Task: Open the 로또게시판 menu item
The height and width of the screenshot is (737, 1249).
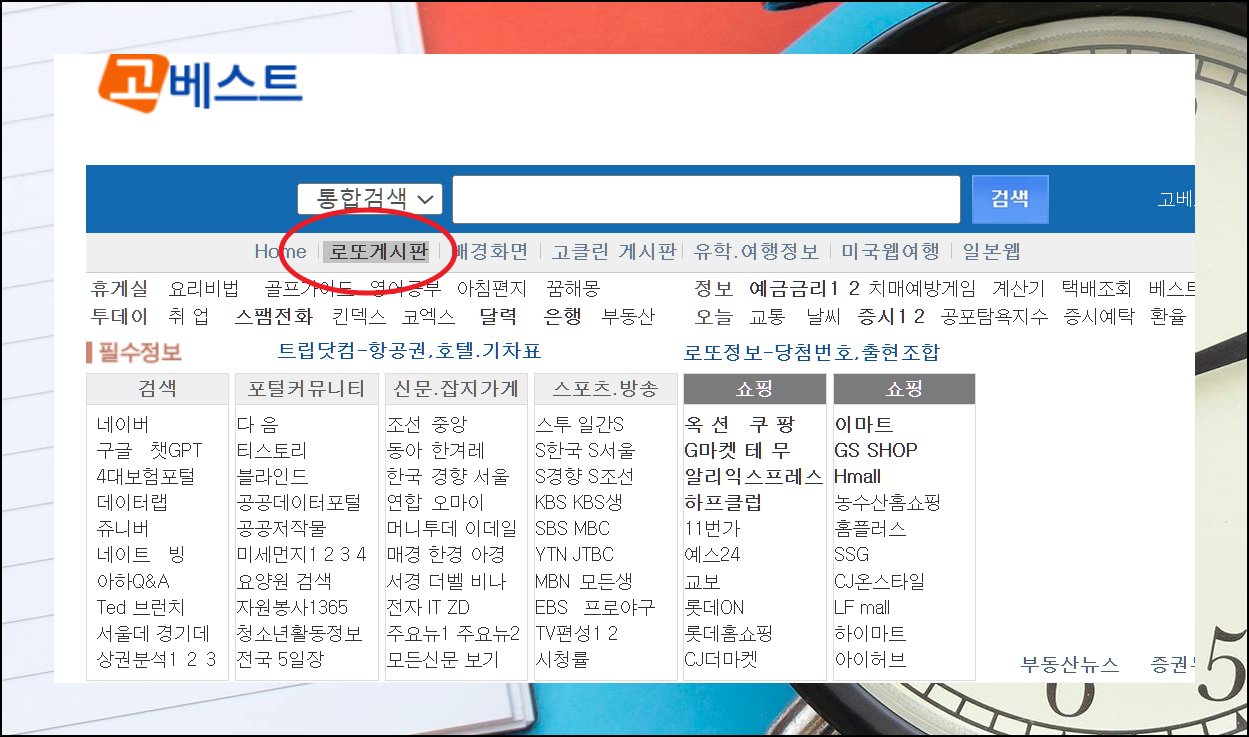Action: click(x=379, y=252)
